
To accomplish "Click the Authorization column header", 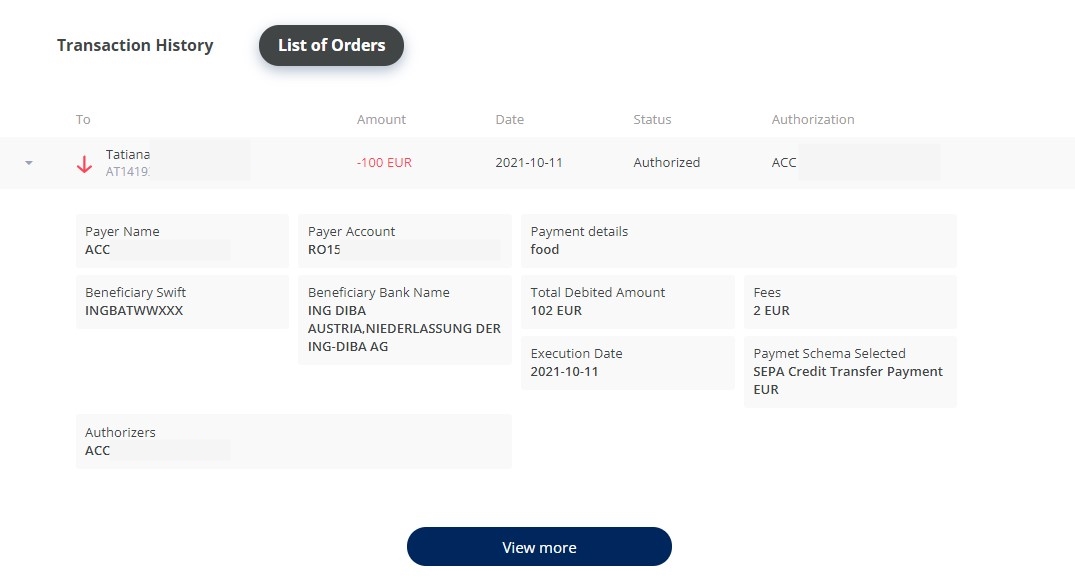I will [x=813, y=120].
